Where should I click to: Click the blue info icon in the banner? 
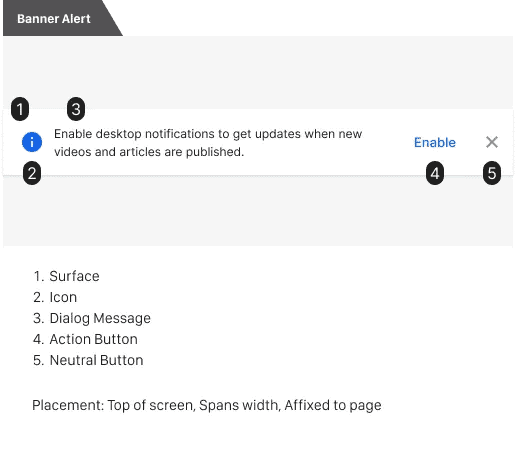(x=32, y=142)
